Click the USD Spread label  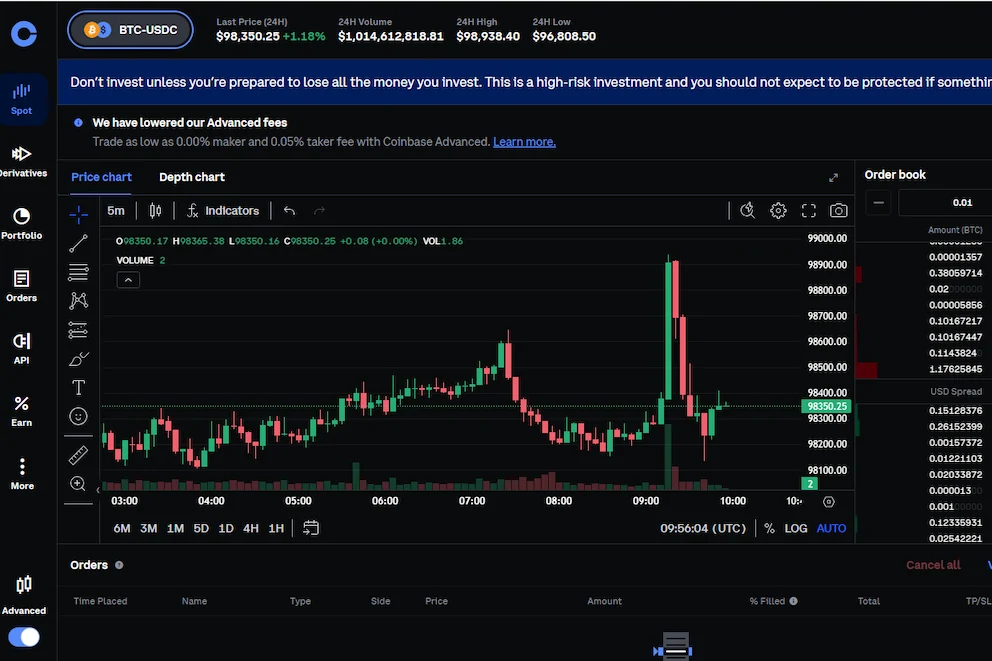[x=956, y=392]
